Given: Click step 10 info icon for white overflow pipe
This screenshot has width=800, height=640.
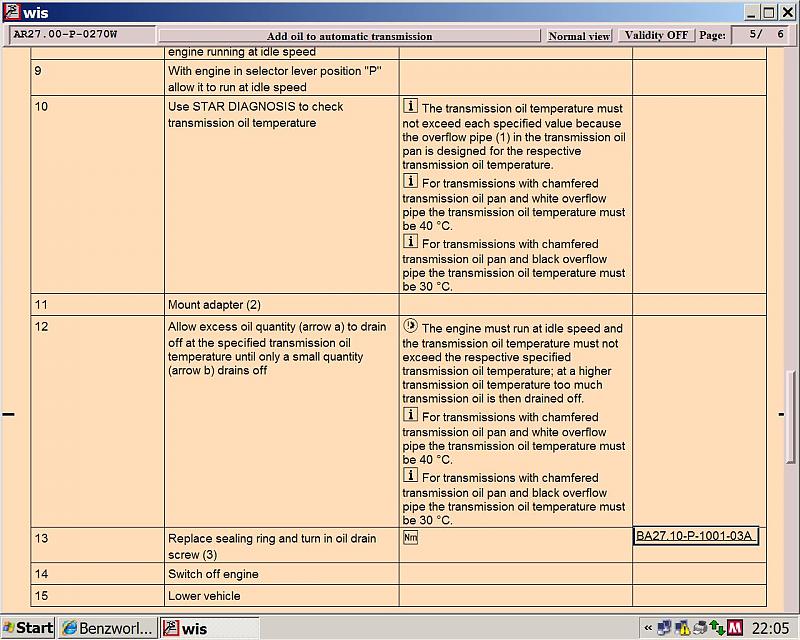Looking at the screenshot, I should coord(410,181).
